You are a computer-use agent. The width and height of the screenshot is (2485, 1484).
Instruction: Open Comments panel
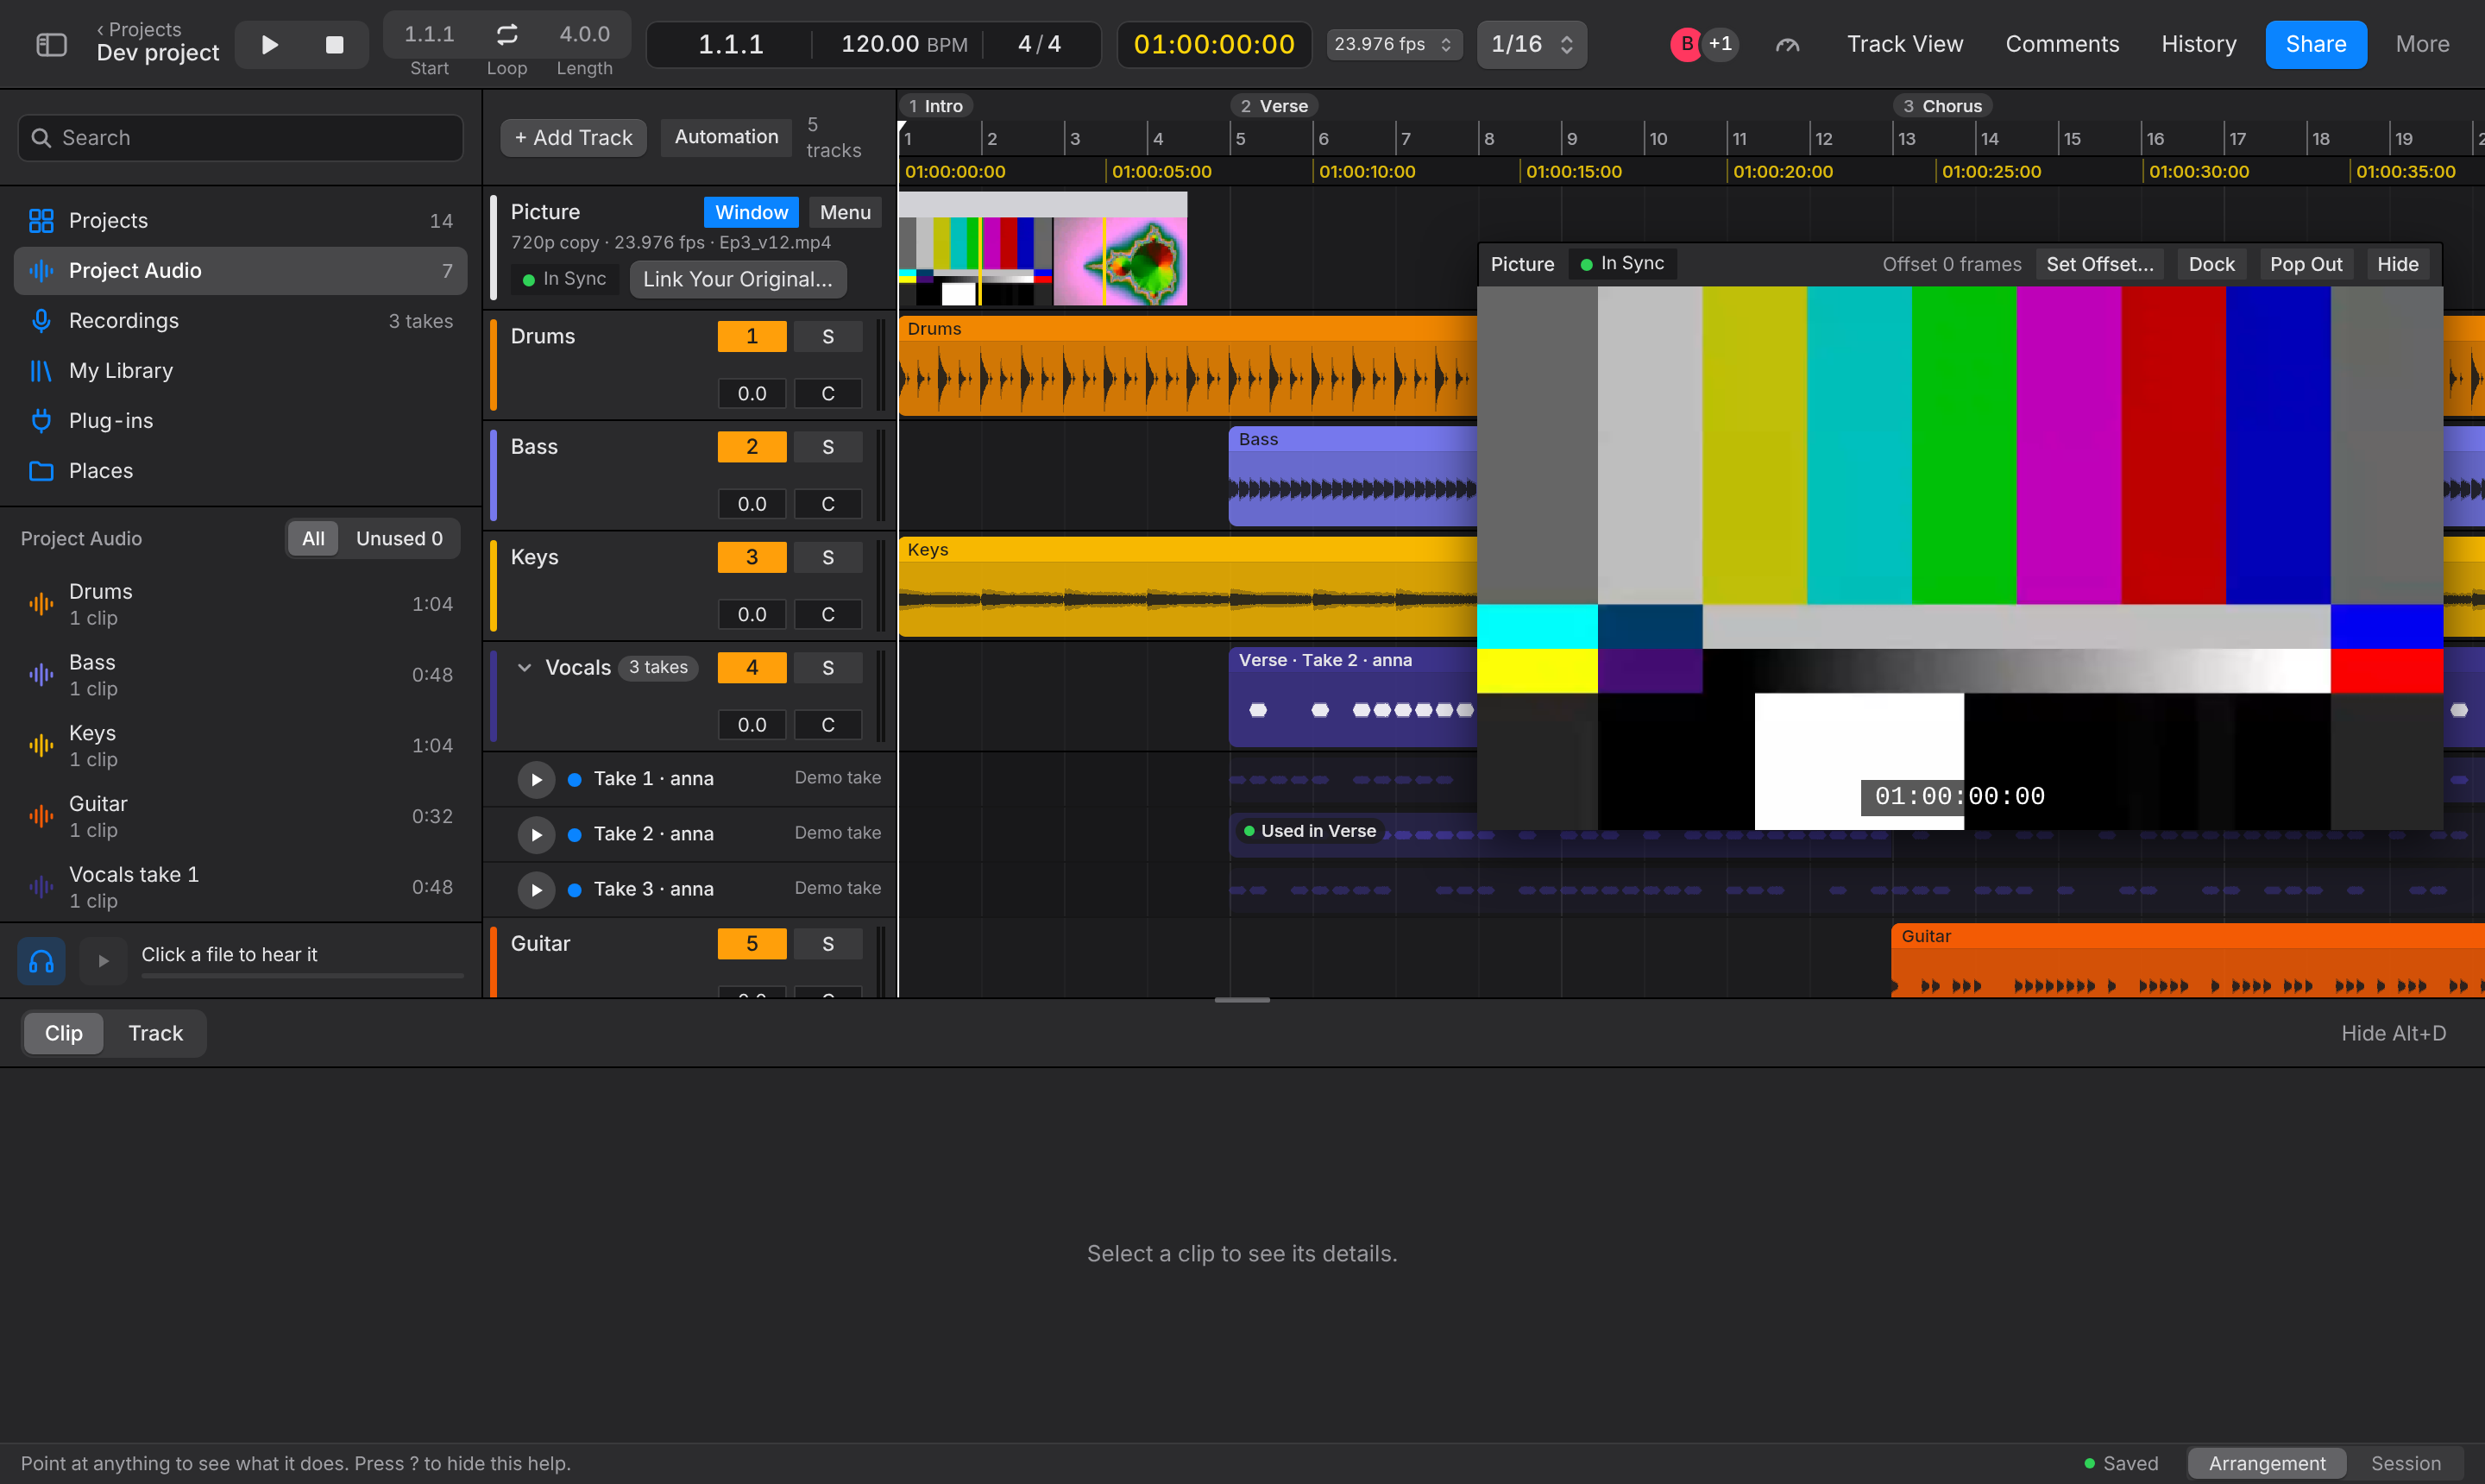[x=2062, y=44]
